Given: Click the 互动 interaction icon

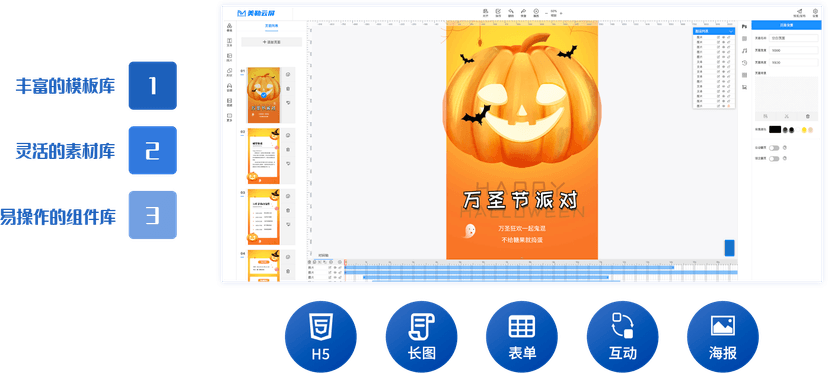Looking at the screenshot, I should tap(623, 337).
